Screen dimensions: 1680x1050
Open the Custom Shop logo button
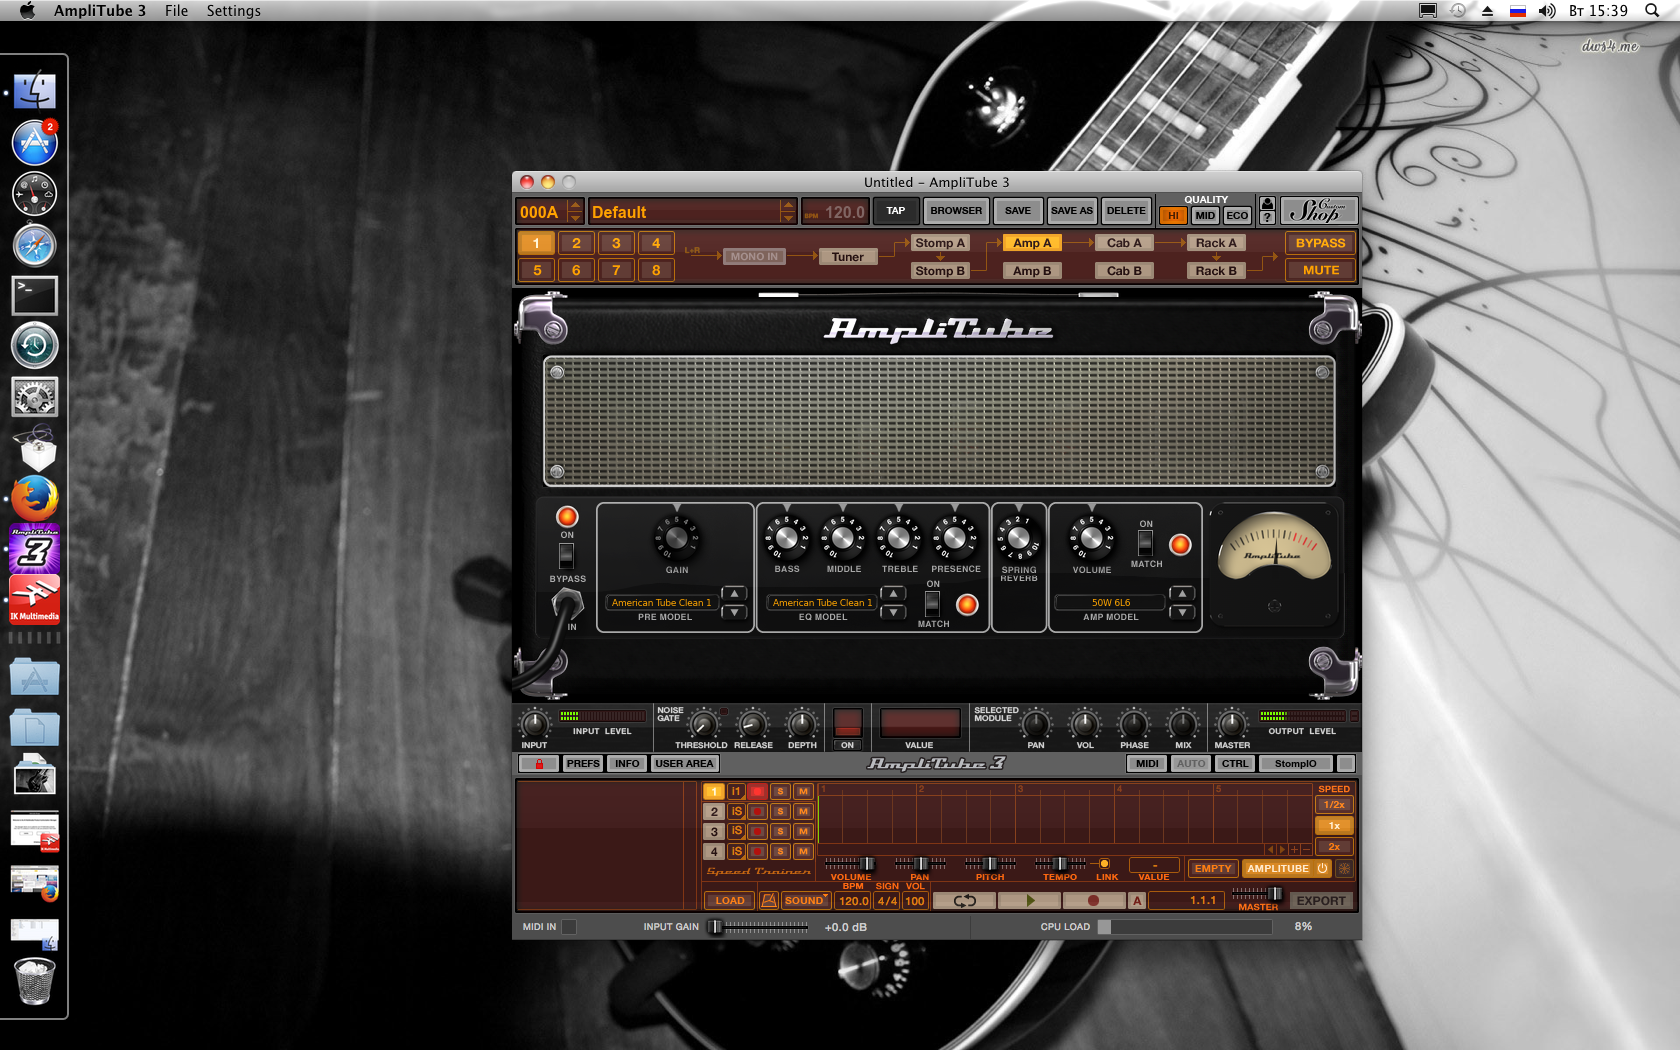coord(1319,210)
